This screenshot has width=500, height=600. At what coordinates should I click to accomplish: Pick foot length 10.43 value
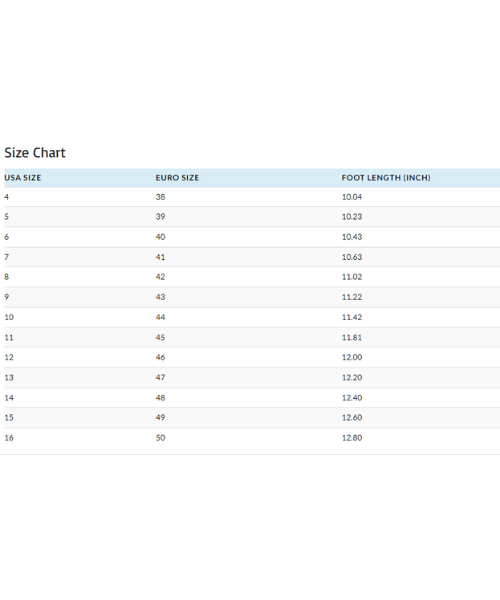[352, 237]
